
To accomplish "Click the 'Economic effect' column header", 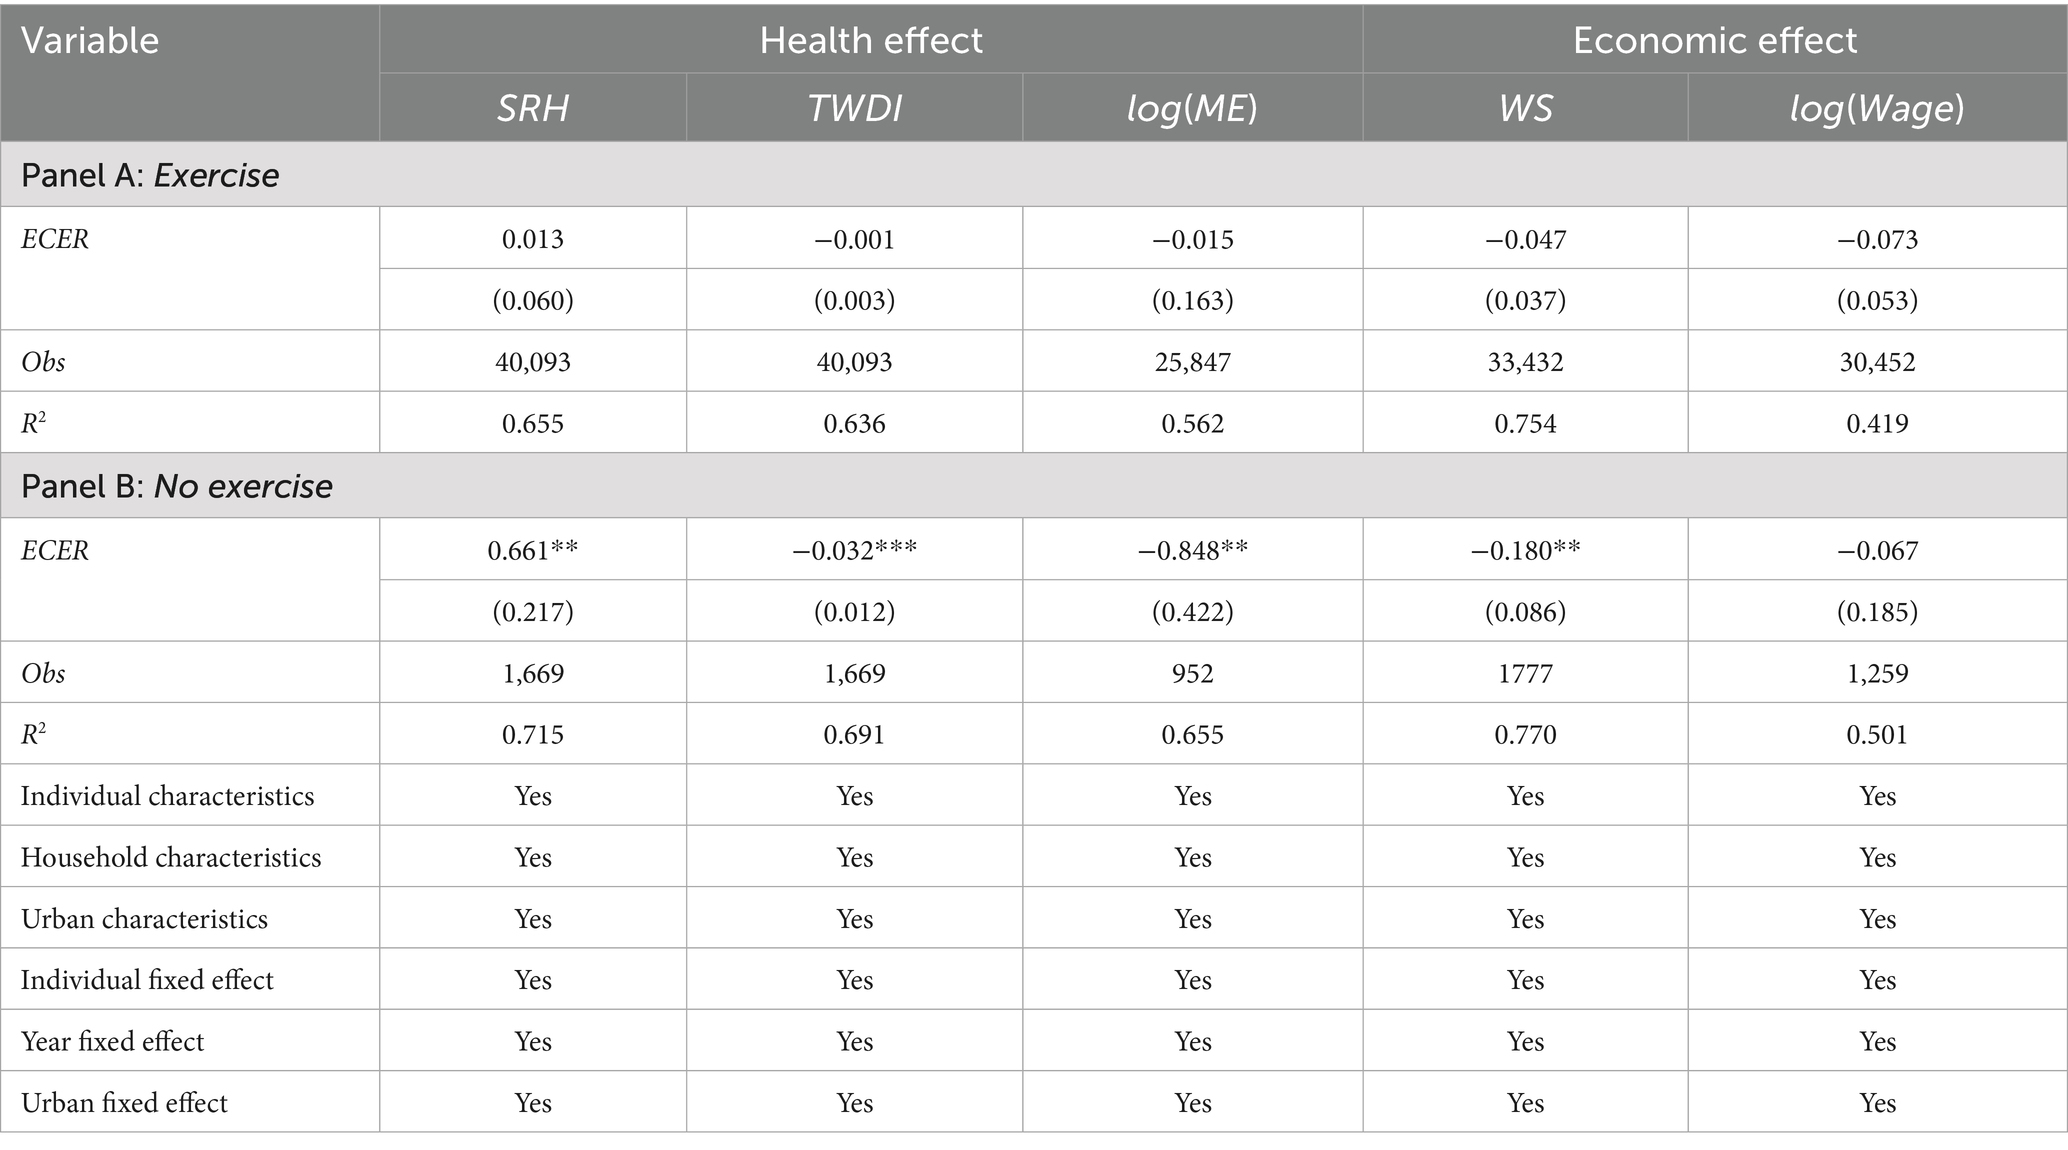I will click(x=1714, y=40).
